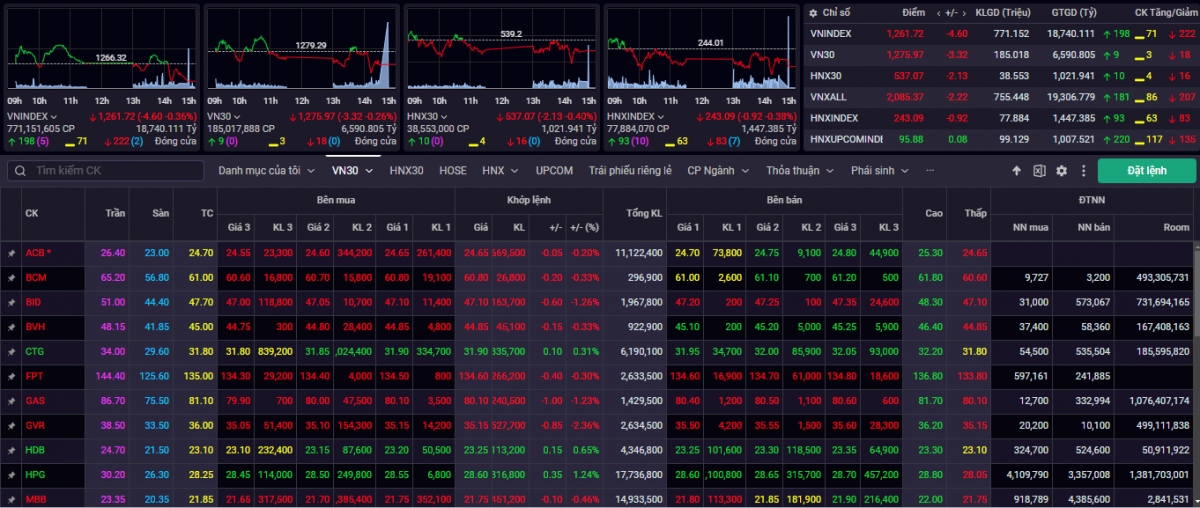Export table using Excel icon

[1039, 171]
